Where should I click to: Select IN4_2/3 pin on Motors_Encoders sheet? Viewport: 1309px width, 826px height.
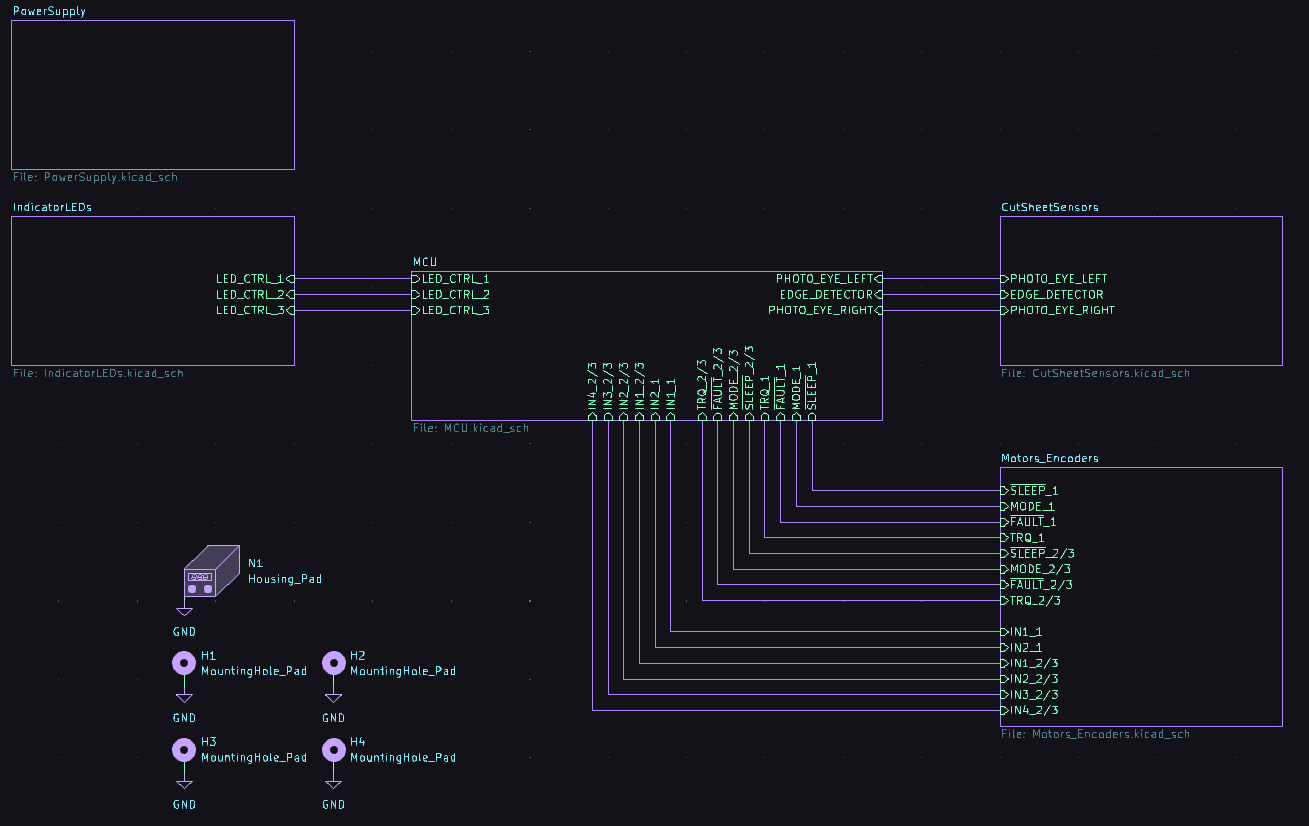[1030, 710]
